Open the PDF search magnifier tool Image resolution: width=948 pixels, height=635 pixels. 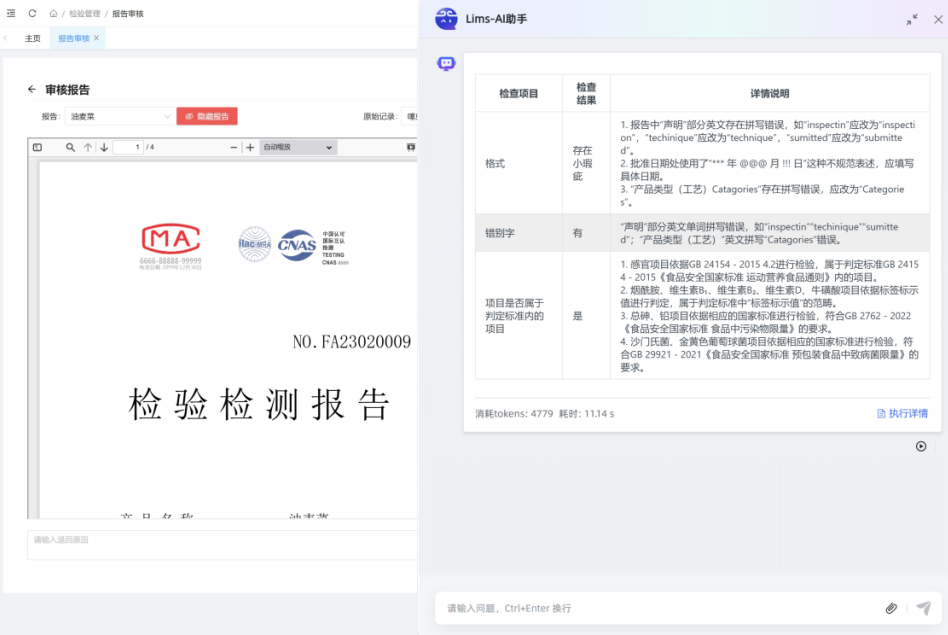tap(70, 147)
